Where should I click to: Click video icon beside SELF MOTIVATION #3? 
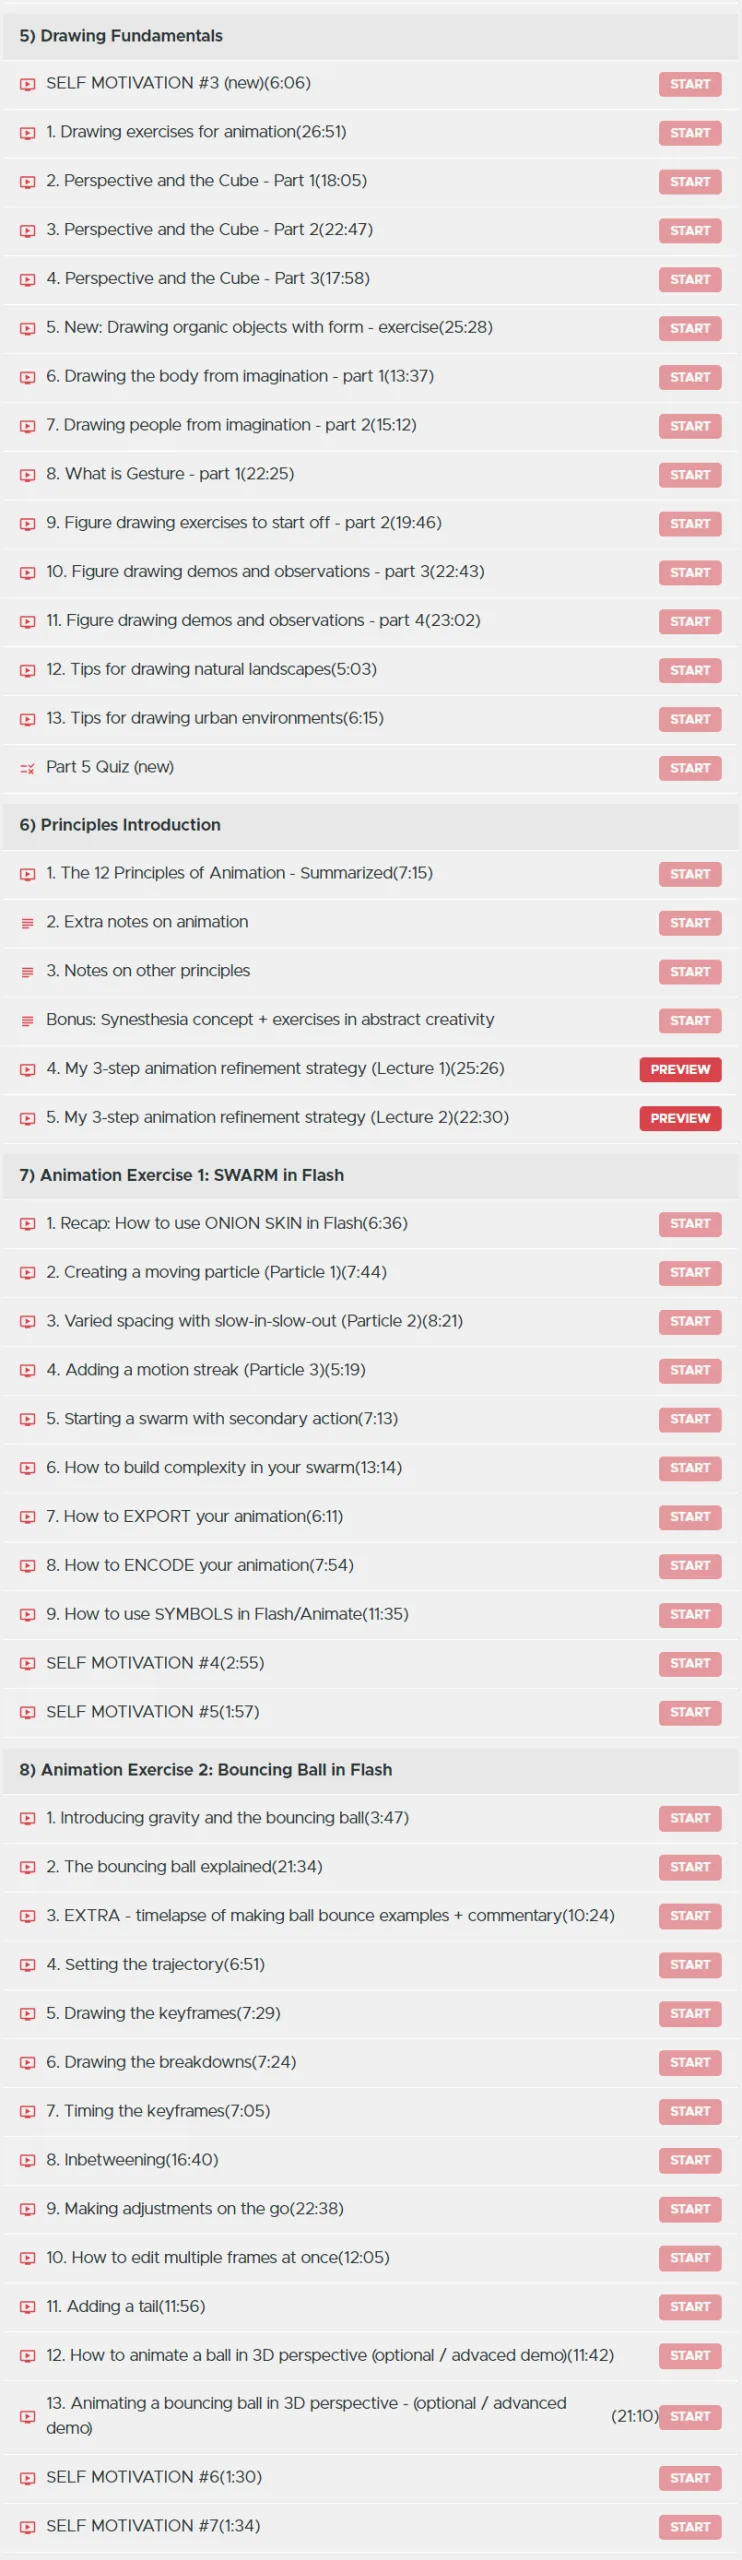click(28, 85)
